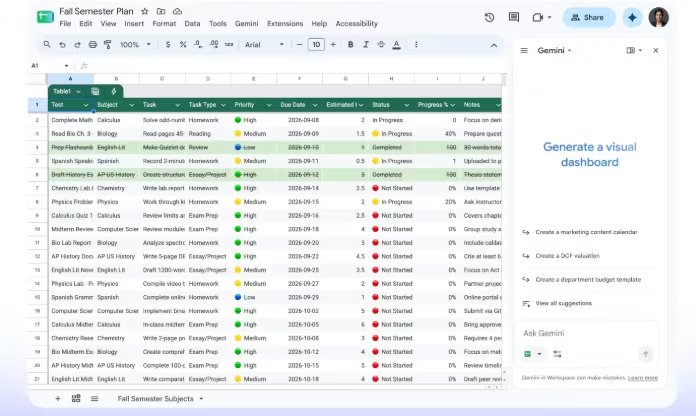Click the Gemini settings sliders icon

(557, 354)
